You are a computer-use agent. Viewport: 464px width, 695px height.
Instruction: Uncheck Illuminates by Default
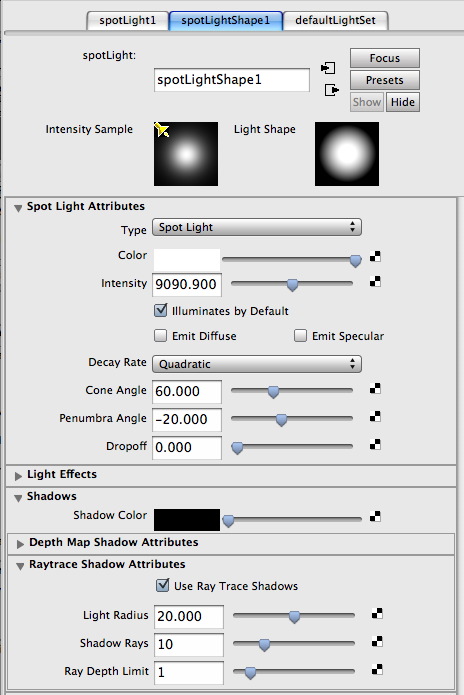[x=160, y=310]
